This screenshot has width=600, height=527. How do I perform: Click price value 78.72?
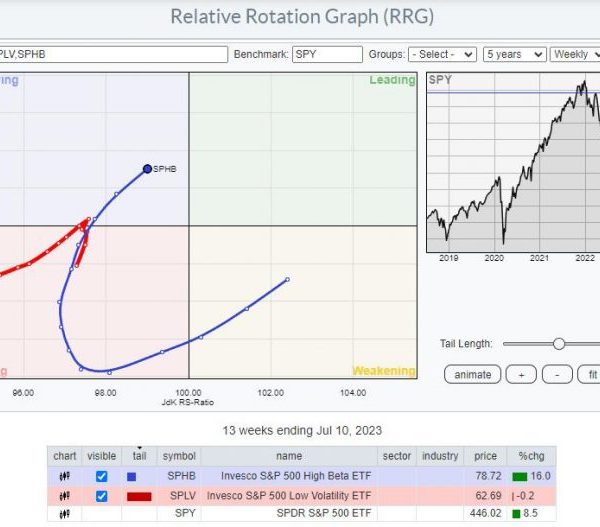click(488, 476)
